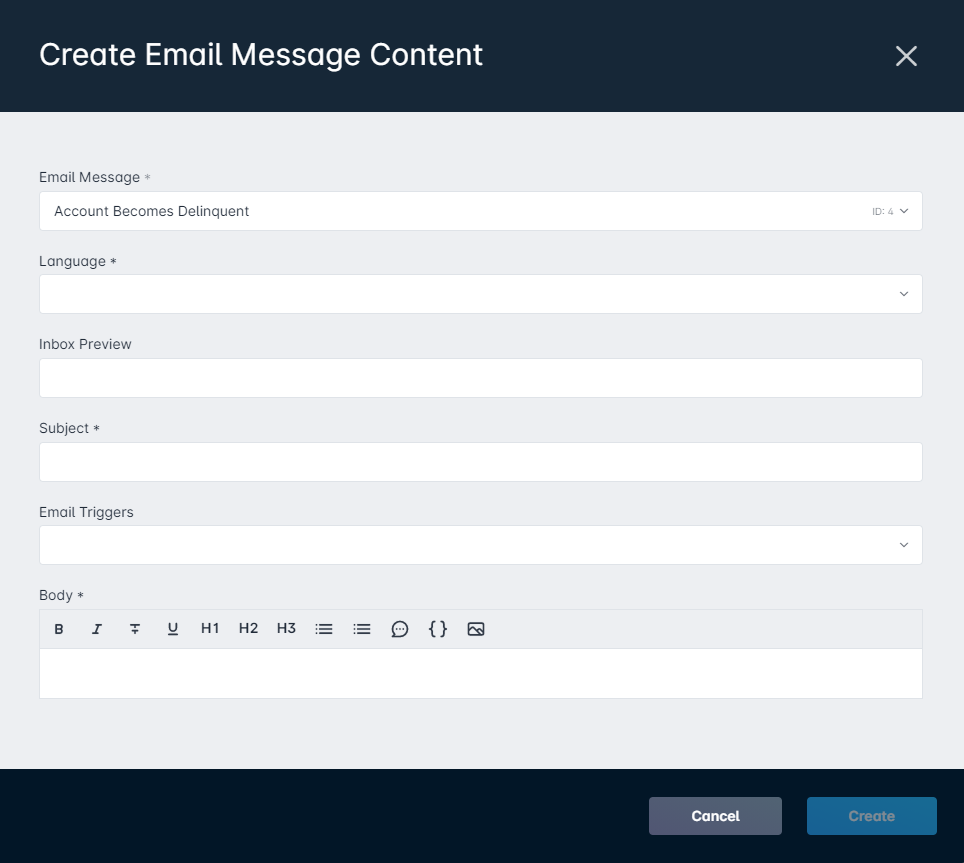Open the Language dropdown
This screenshot has height=863, width=964.
[481, 294]
